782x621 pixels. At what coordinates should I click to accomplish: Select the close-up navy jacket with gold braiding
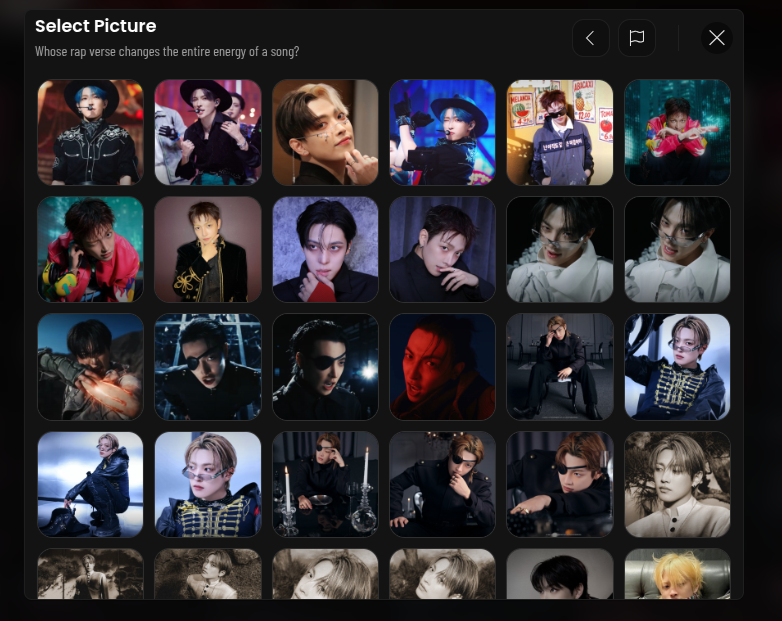[208, 484]
